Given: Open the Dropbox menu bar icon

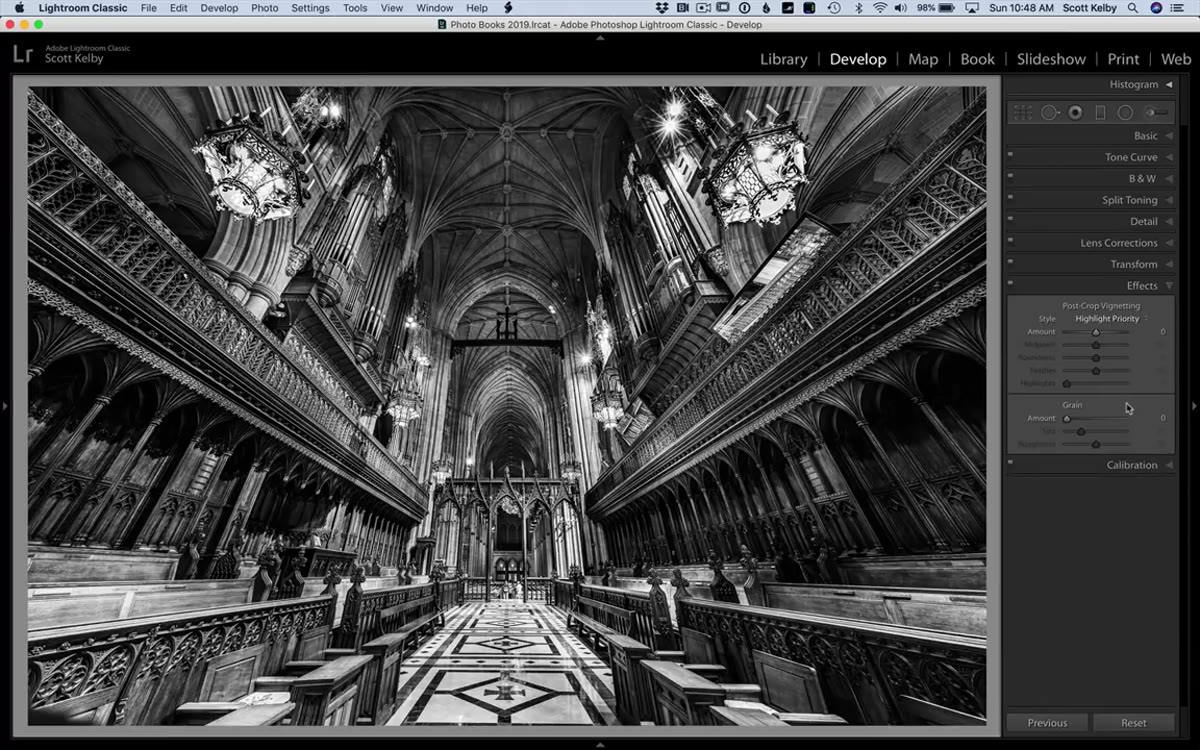Looking at the screenshot, I should (662, 8).
